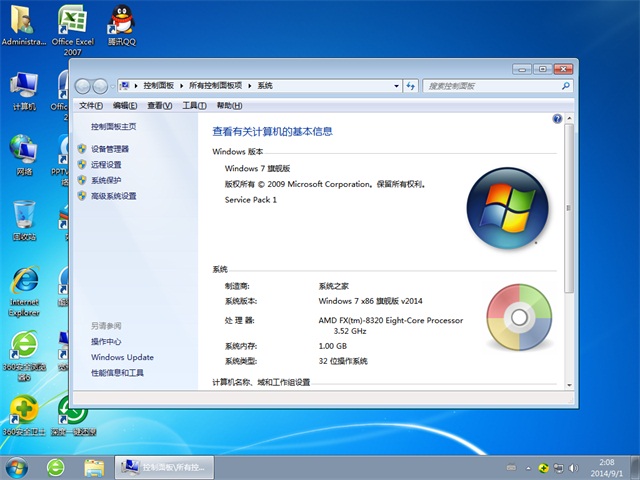Image resolution: width=640 pixels, height=480 pixels.
Task: Click the scrollbar down arrow
Action: pyautogui.click(x=569, y=385)
